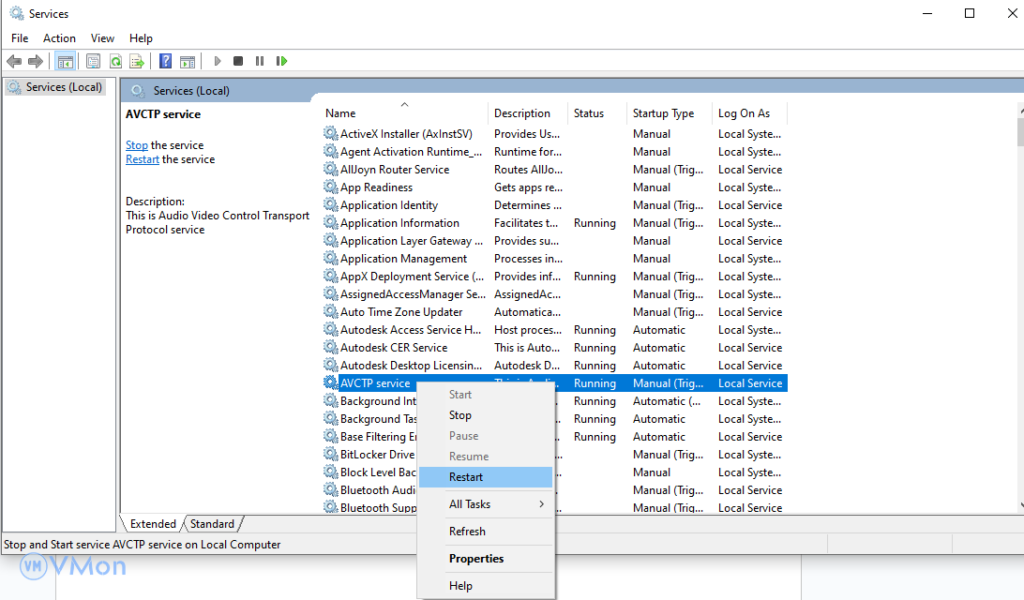The image size is (1024, 600).
Task: Sort by the Description column header
Action: point(528,113)
